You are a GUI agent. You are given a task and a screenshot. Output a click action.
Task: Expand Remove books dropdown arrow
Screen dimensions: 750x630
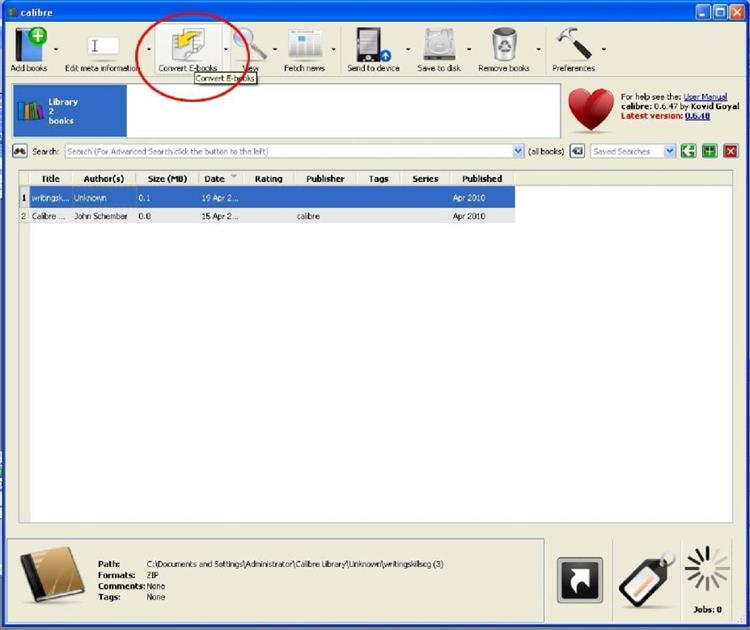coord(539,49)
